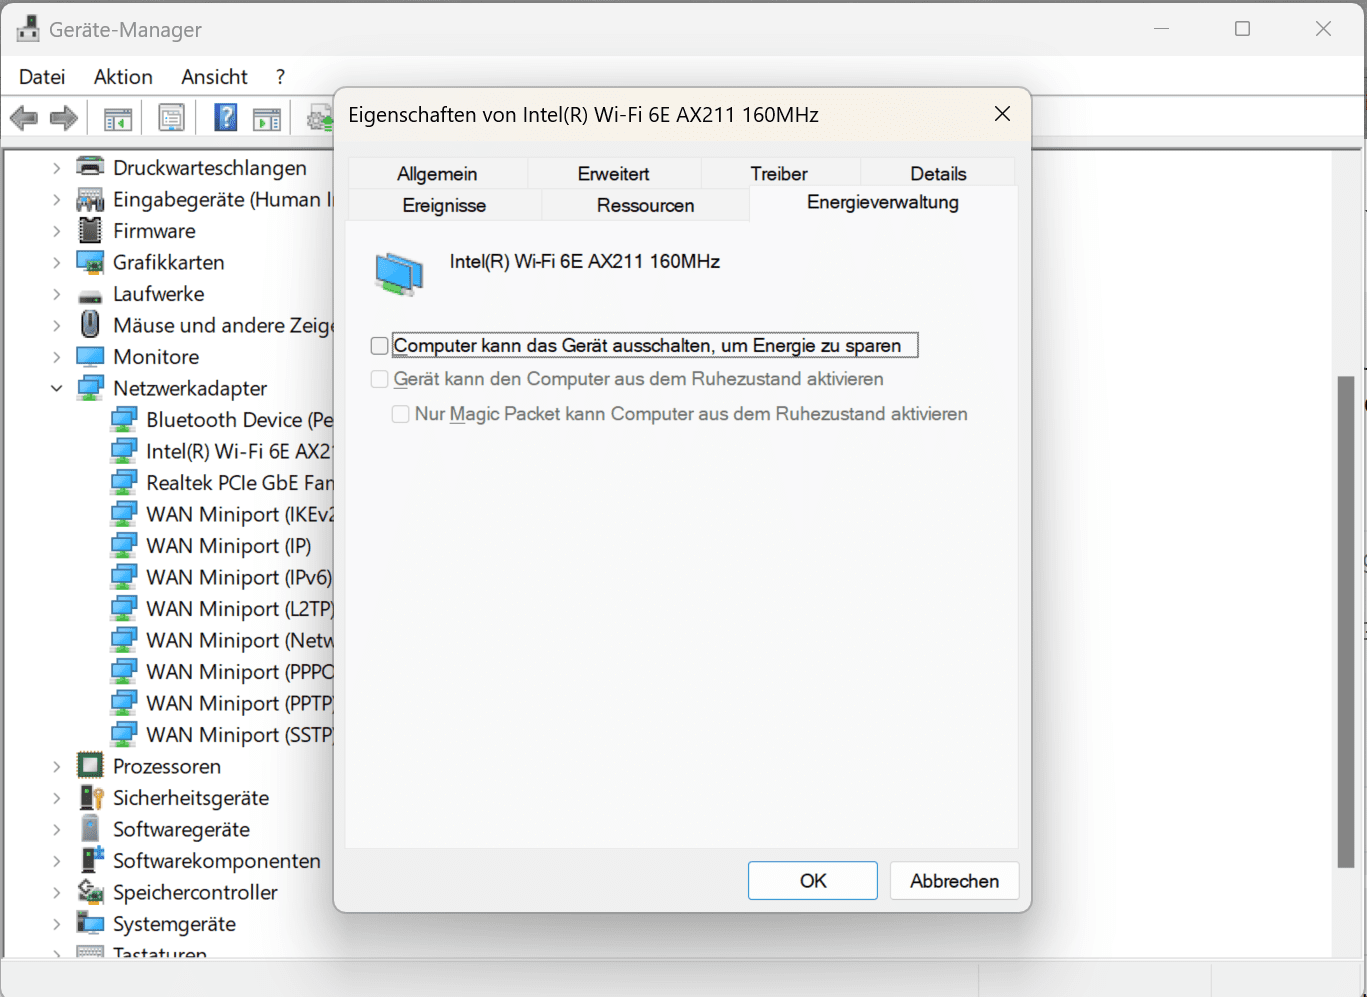Open the Aktion menu
This screenshot has width=1367, height=997.
point(123,77)
